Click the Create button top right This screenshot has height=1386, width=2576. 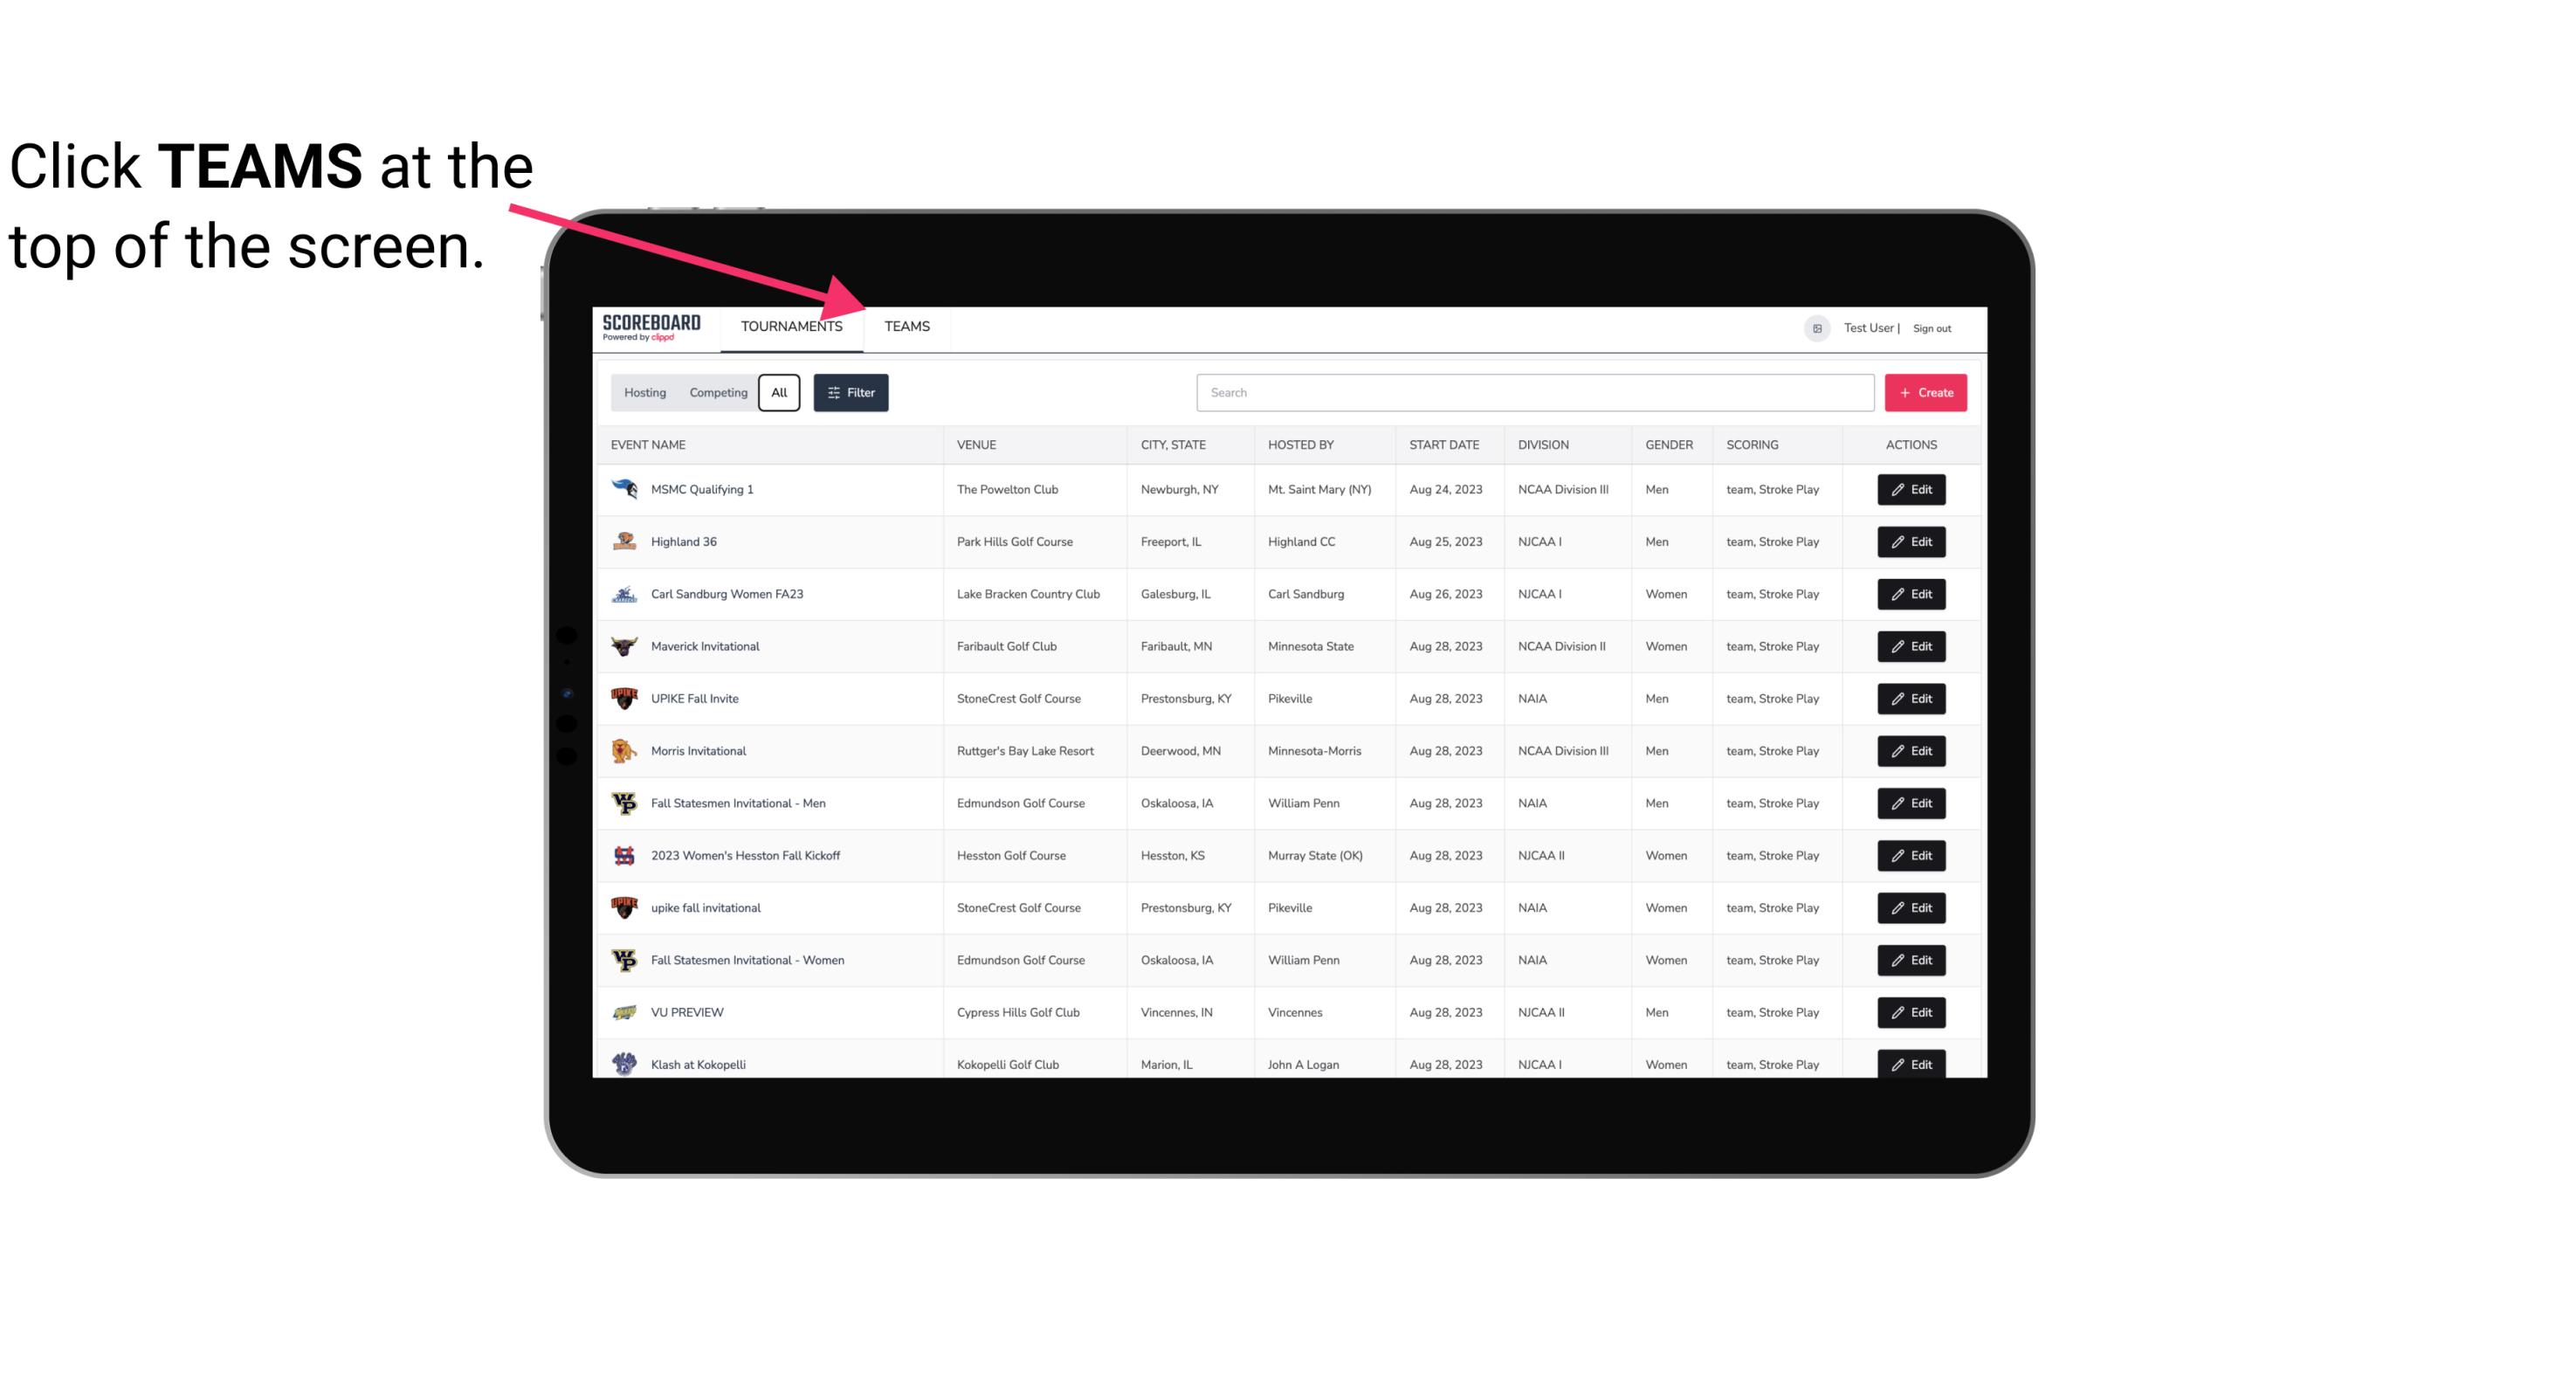coord(1926,391)
